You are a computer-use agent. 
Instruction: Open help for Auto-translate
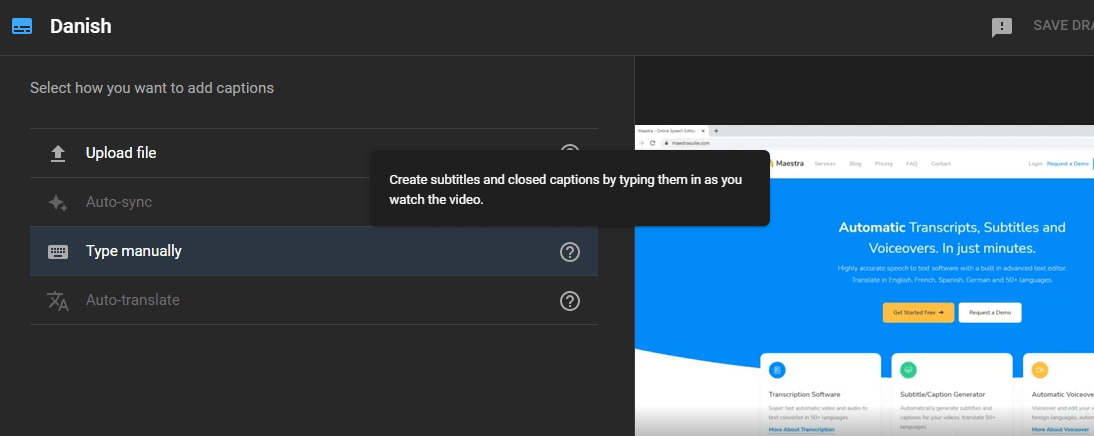tap(570, 301)
